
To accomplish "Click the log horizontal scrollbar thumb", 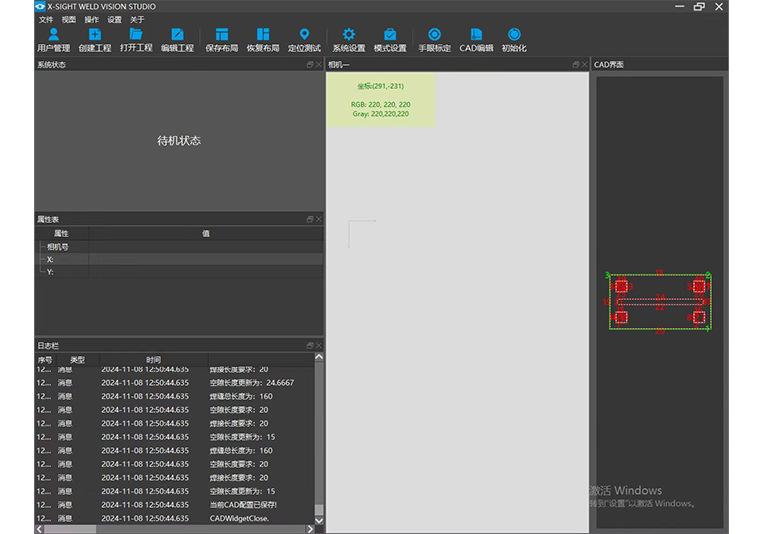I will click(70, 529).
